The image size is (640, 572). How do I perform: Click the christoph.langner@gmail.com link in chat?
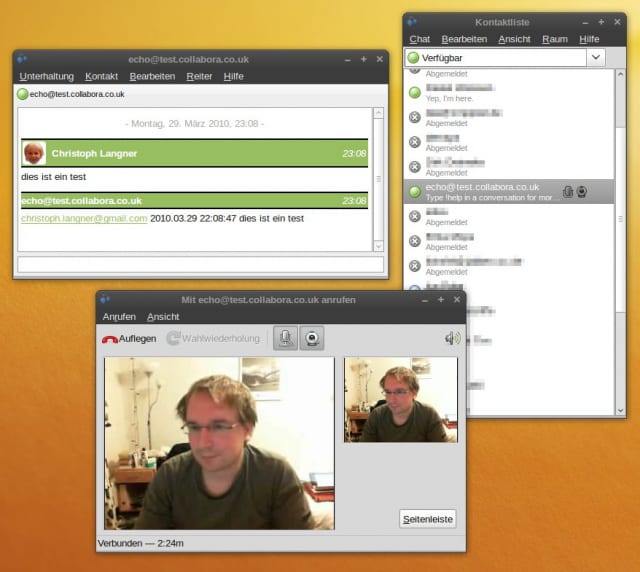click(x=84, y=218)
